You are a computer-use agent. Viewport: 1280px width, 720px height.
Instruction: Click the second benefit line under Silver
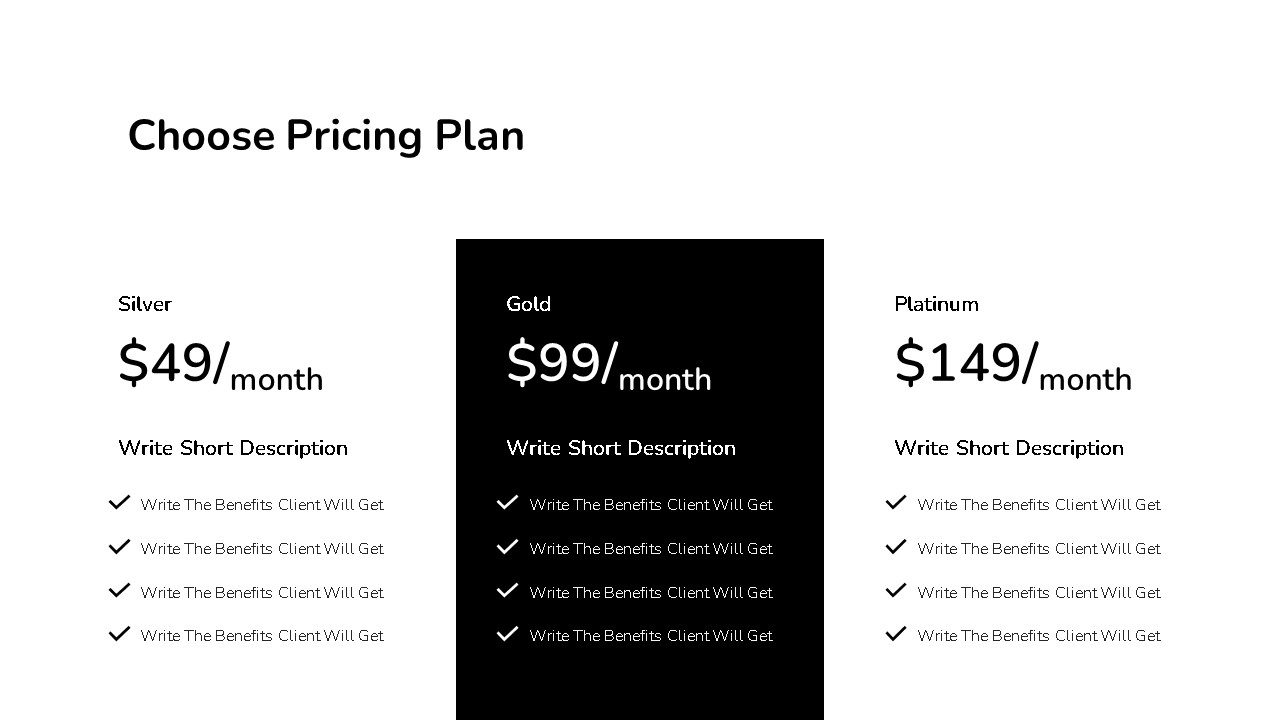(262, 549)
